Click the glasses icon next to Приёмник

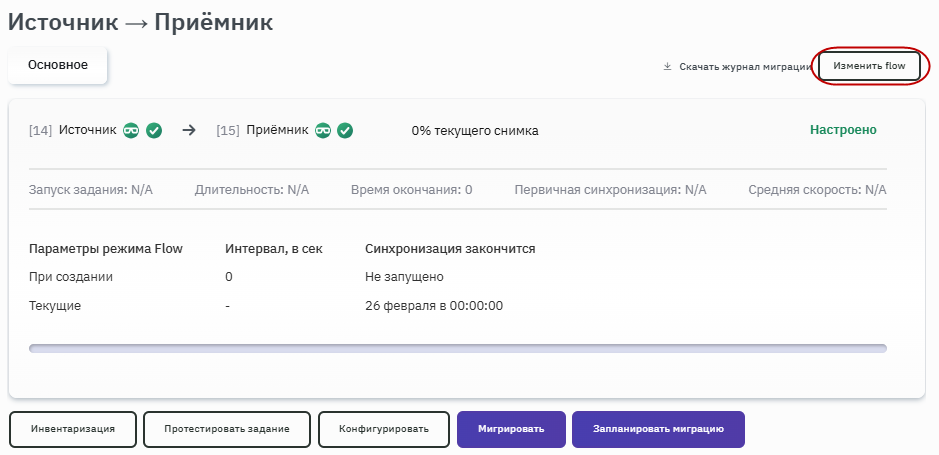[x=323, y=130]
